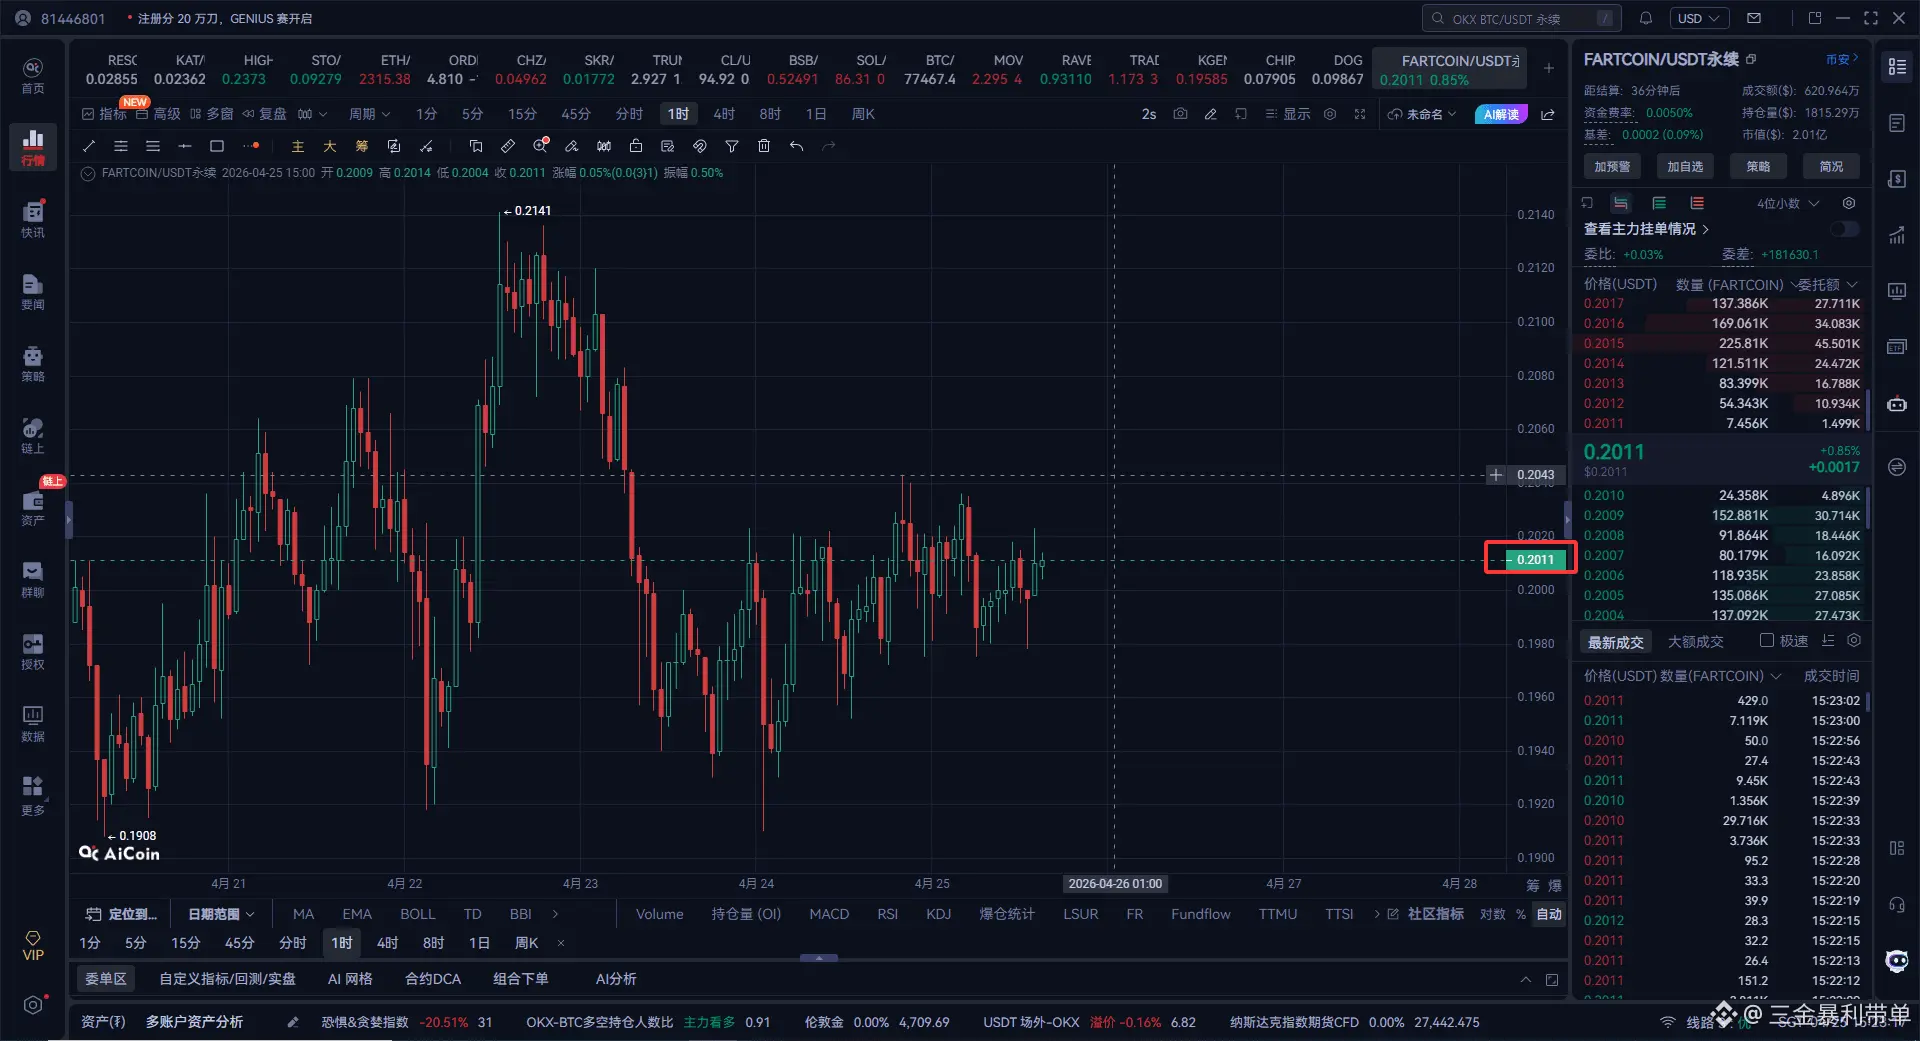Image resolution: width=1920 pixels, height=1041 pixels.
Task: Take a chart screenshot with camera icon
Action: click(x=1180, y=114)
